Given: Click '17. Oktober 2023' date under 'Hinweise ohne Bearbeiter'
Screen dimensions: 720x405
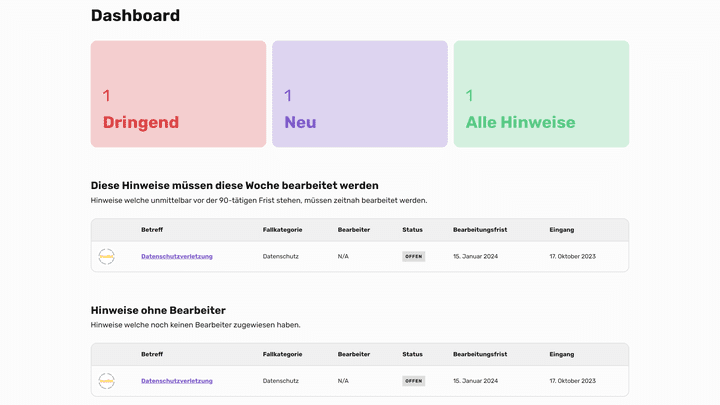Looking at the screenshot, I should 572,380.
